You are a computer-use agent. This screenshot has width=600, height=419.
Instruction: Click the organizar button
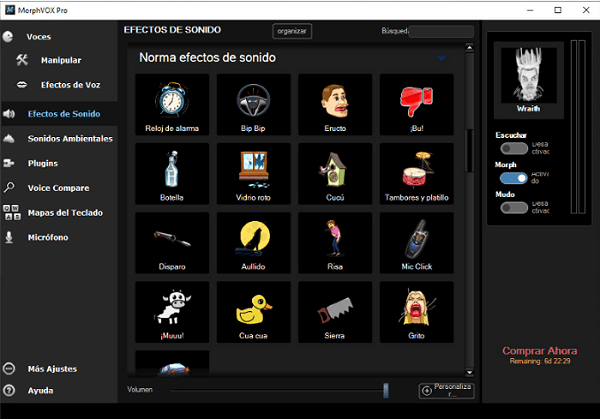coord(292,31)
